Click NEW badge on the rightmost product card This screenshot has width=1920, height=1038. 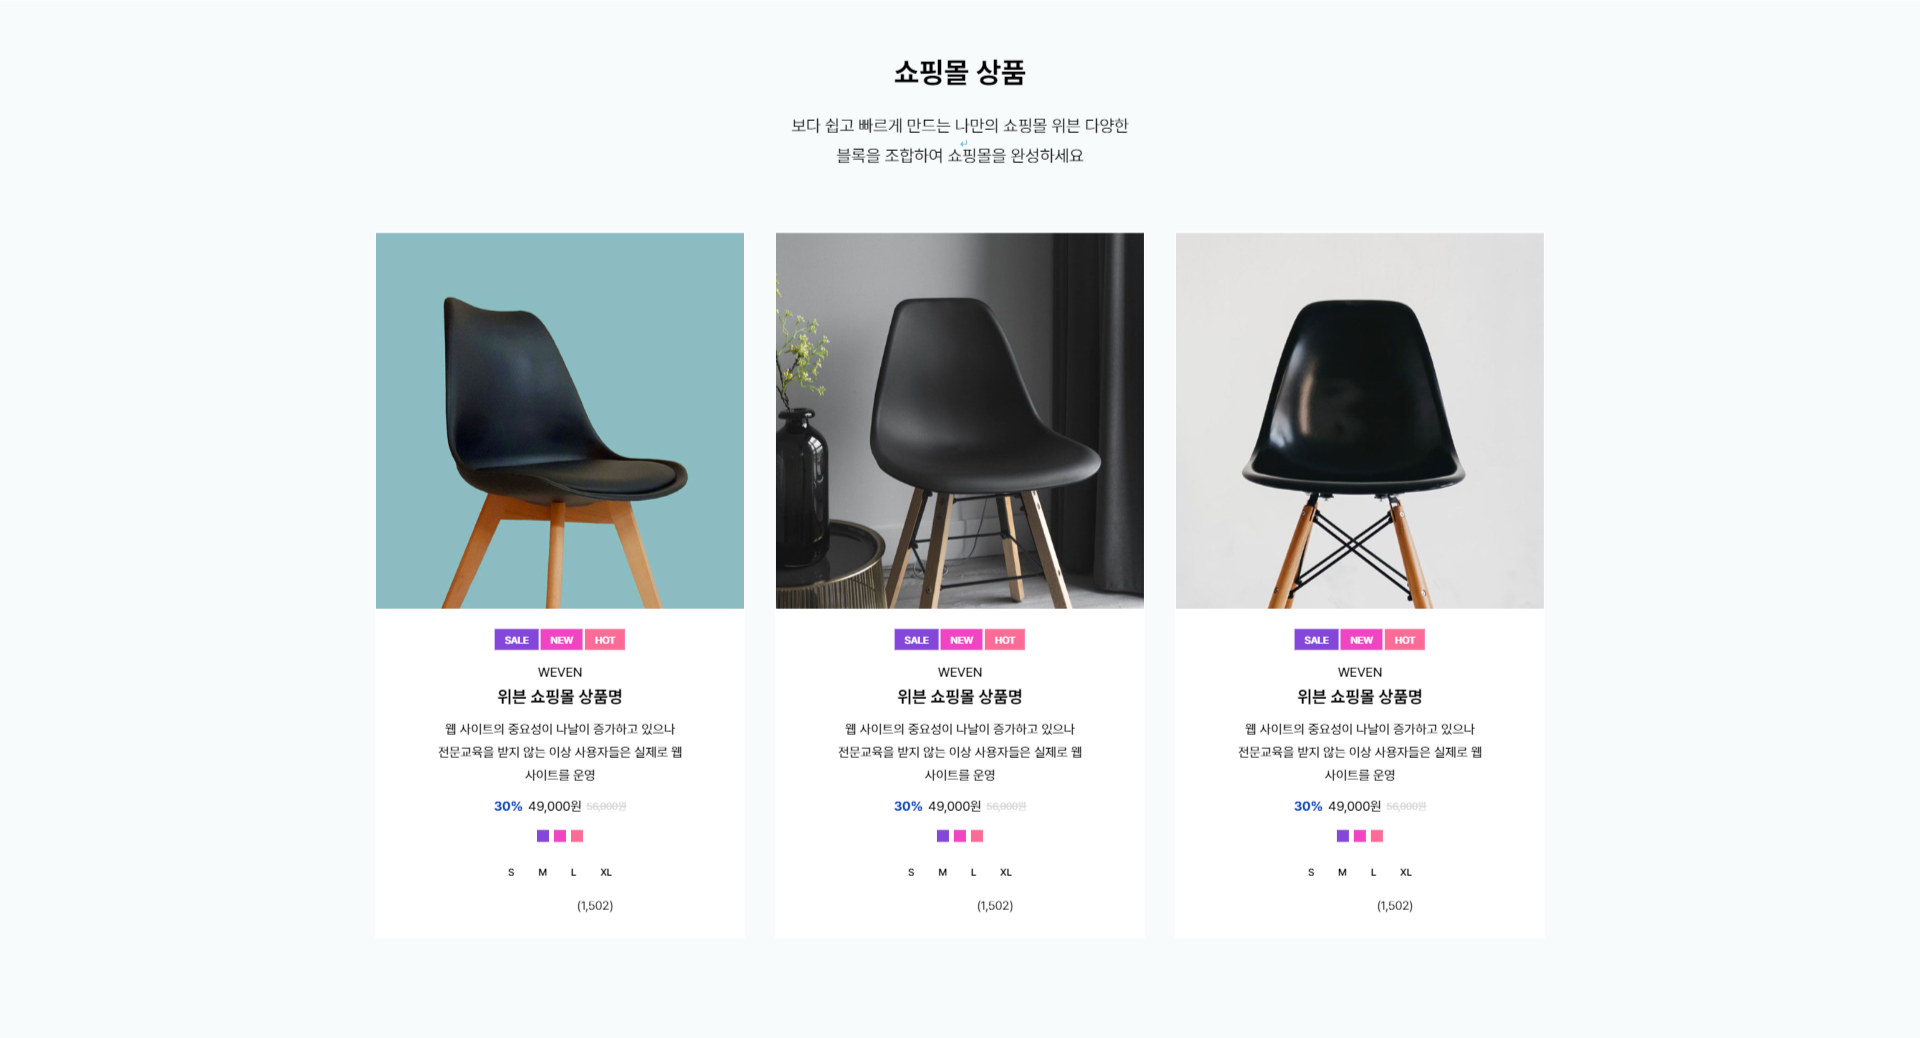1361,640
